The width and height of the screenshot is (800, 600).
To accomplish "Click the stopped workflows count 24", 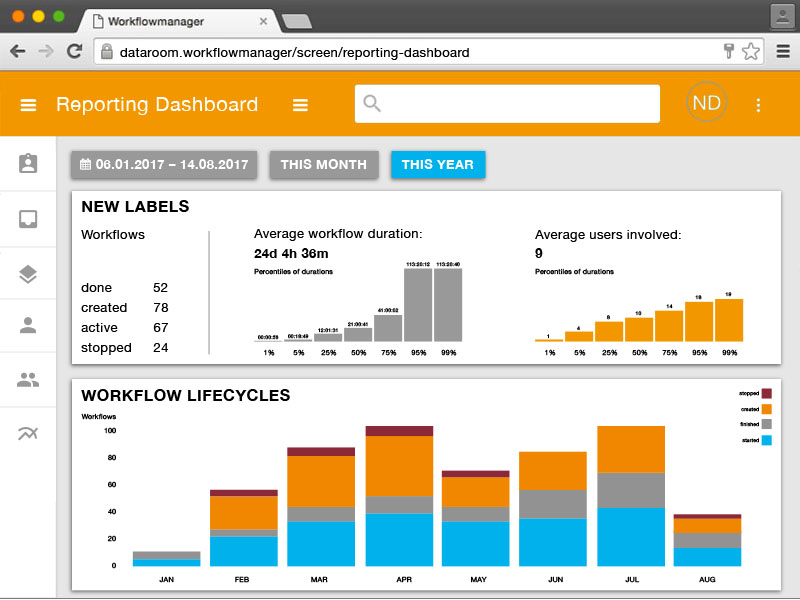I will pos(160,347).
